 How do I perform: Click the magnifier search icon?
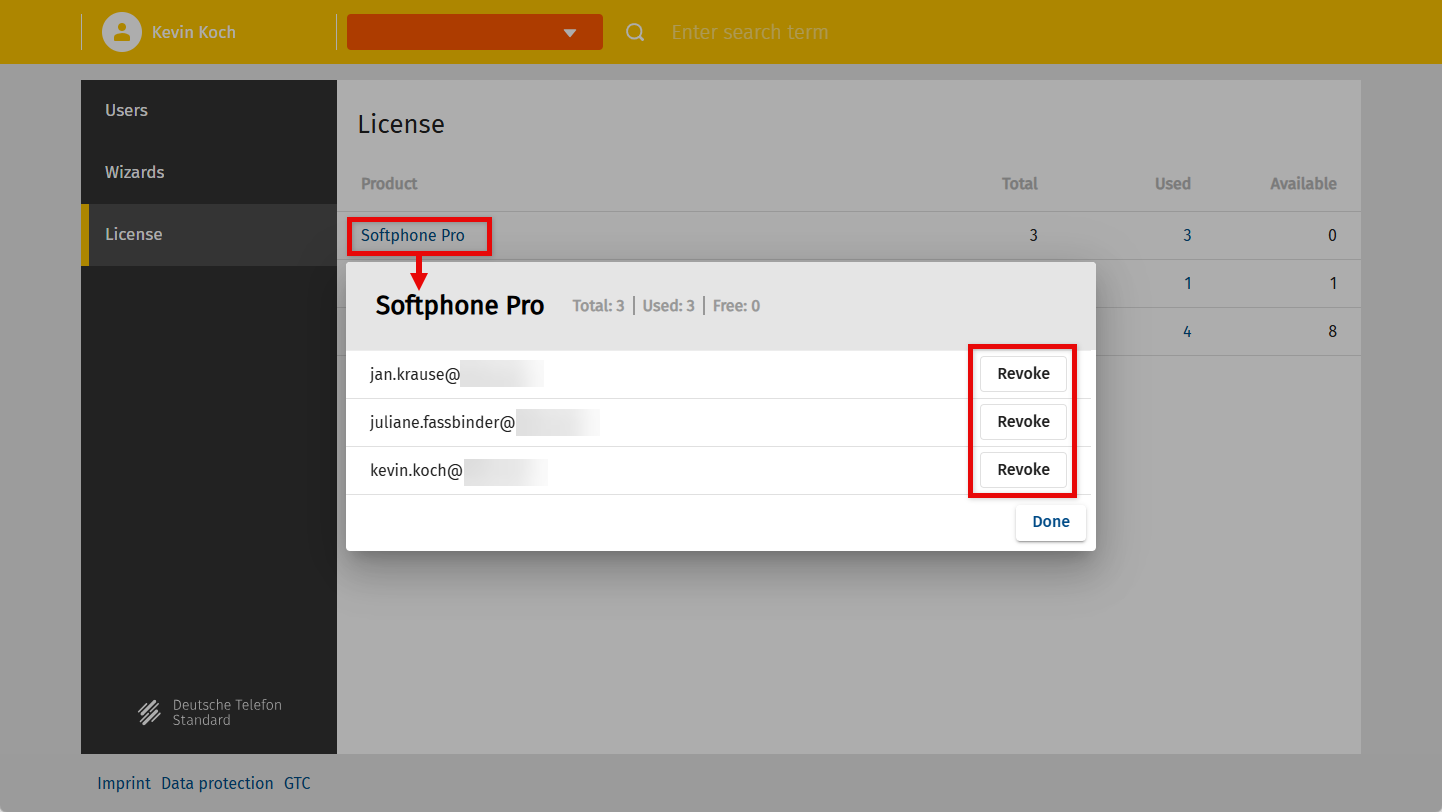(x=635, y=32)
